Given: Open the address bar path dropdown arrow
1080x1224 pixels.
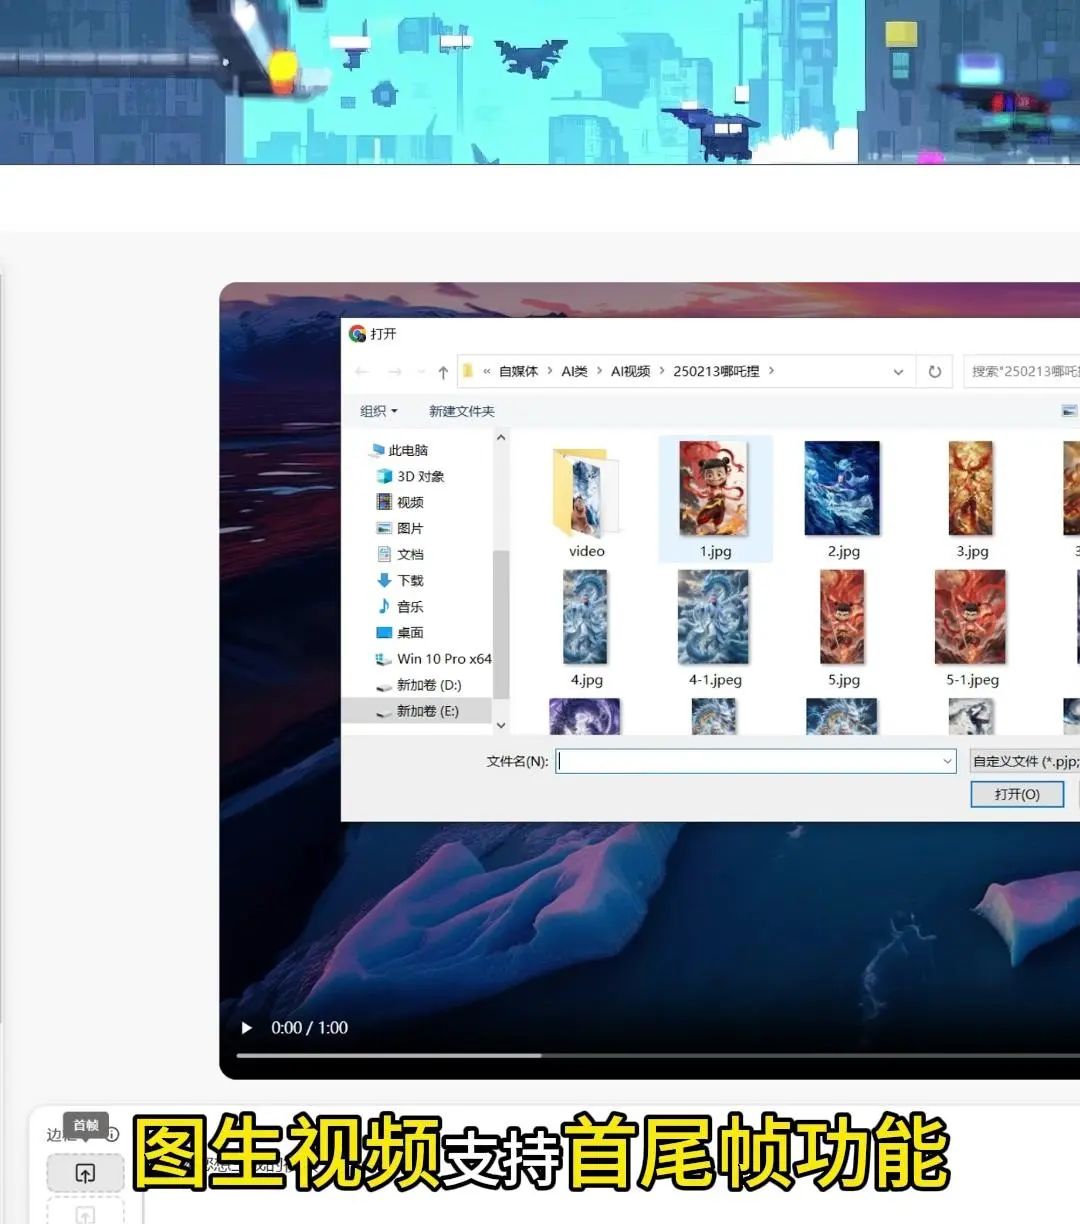Looking at the screenshot, I should (897, 370).
